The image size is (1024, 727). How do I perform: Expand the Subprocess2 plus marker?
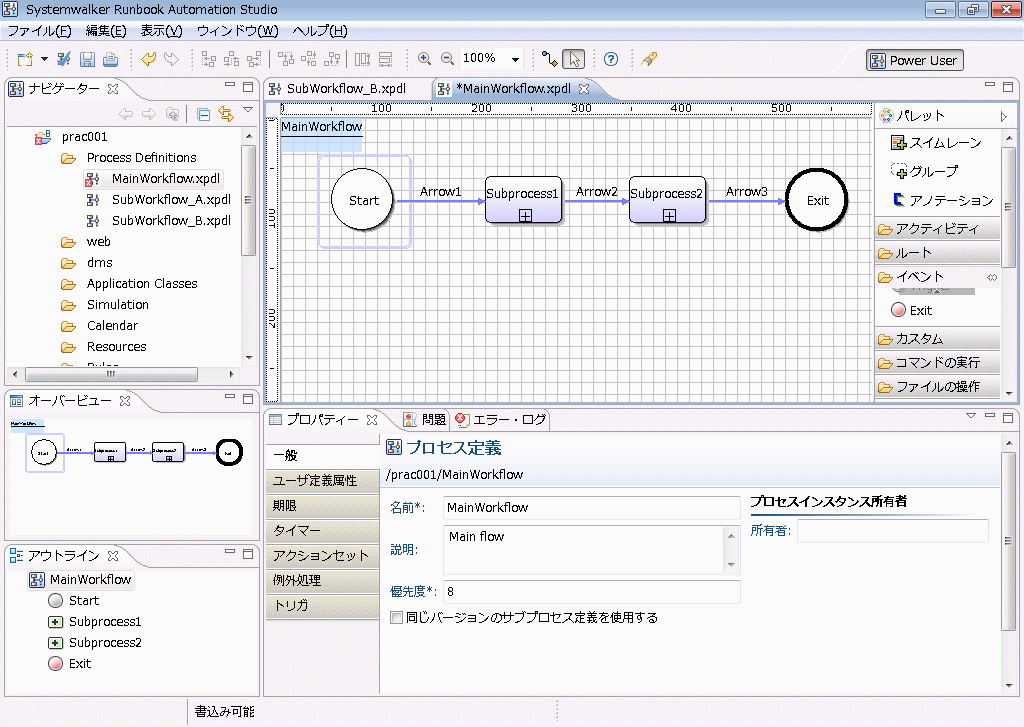669,216
